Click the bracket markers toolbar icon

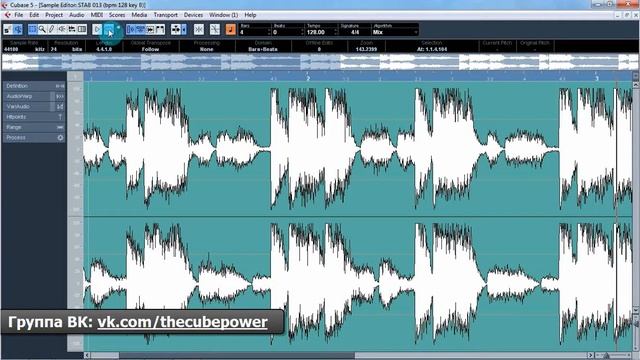click(x=160, y=29)
